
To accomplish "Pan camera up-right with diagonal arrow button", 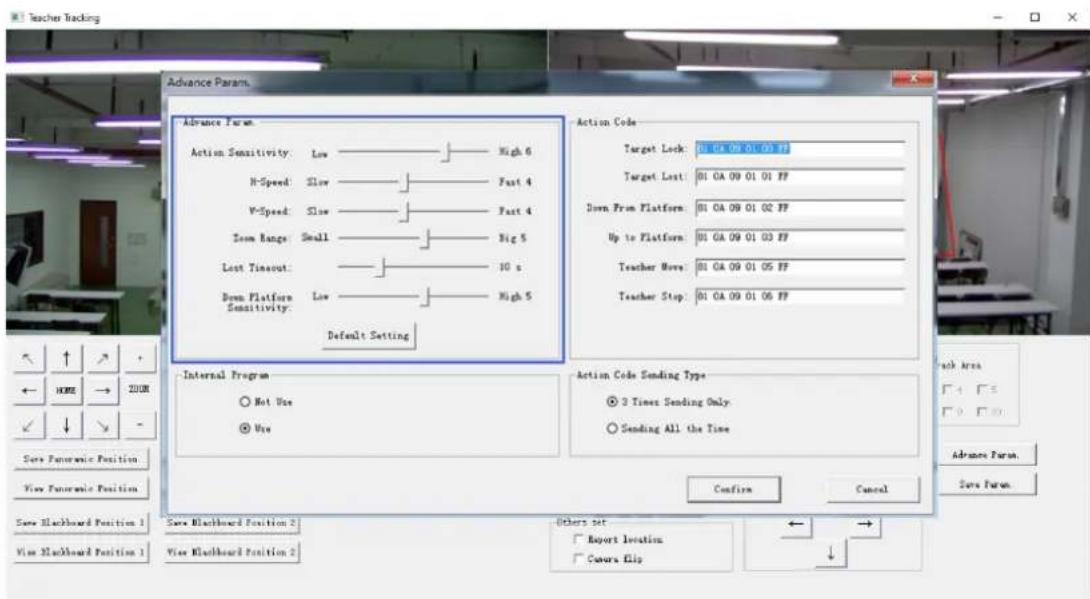I will (103, 359).
